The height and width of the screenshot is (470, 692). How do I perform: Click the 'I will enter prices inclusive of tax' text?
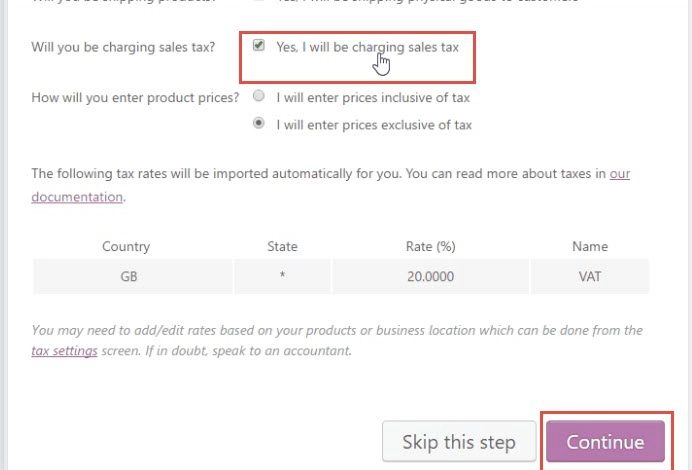[x=373, y=98]
